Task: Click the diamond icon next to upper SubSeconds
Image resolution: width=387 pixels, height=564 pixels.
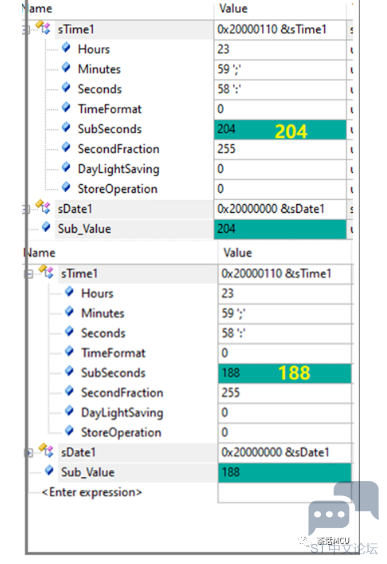Action: [66, 127]
